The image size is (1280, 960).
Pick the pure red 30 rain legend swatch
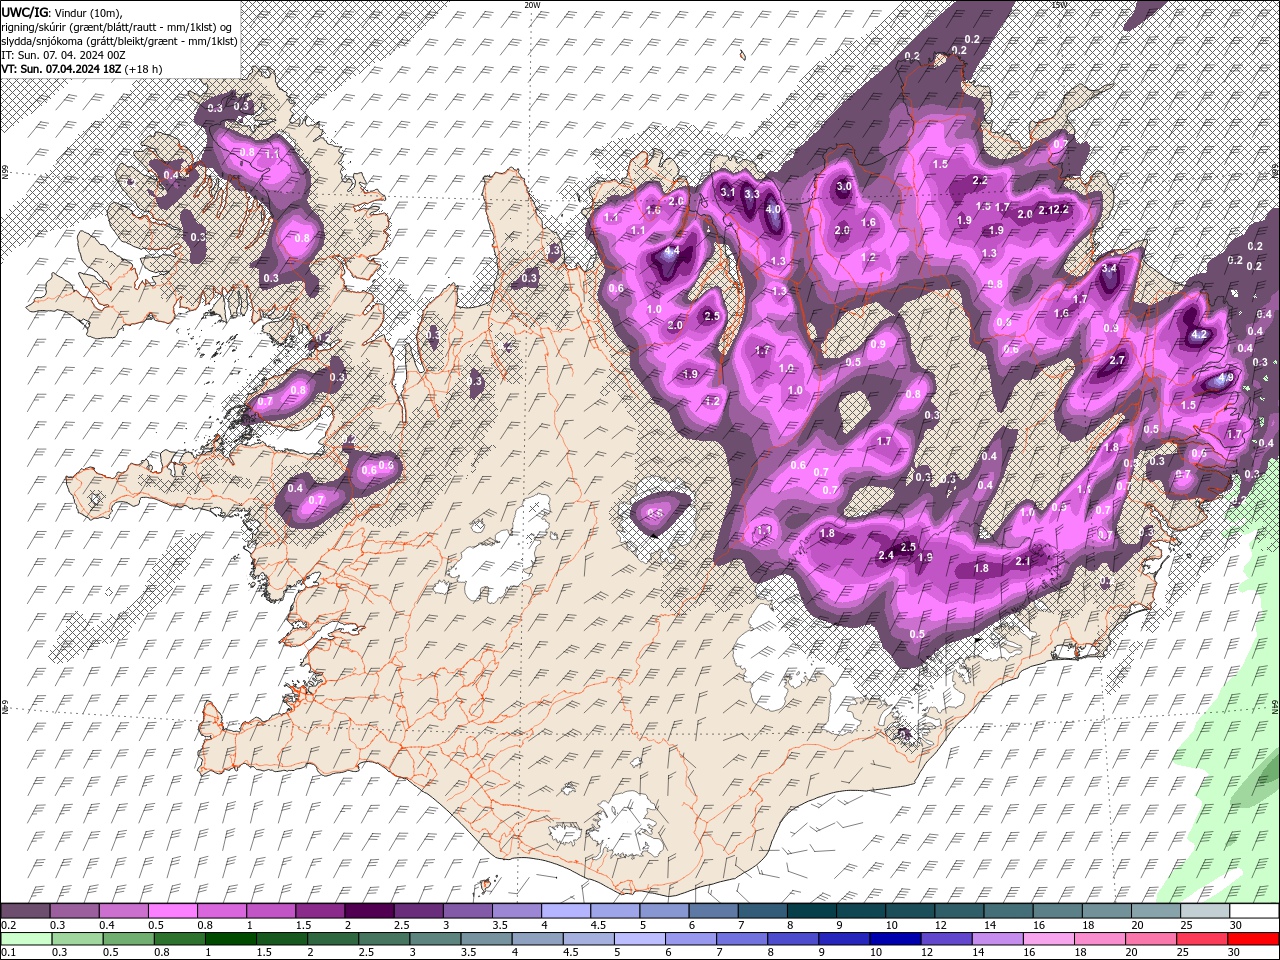[1253, 938]
